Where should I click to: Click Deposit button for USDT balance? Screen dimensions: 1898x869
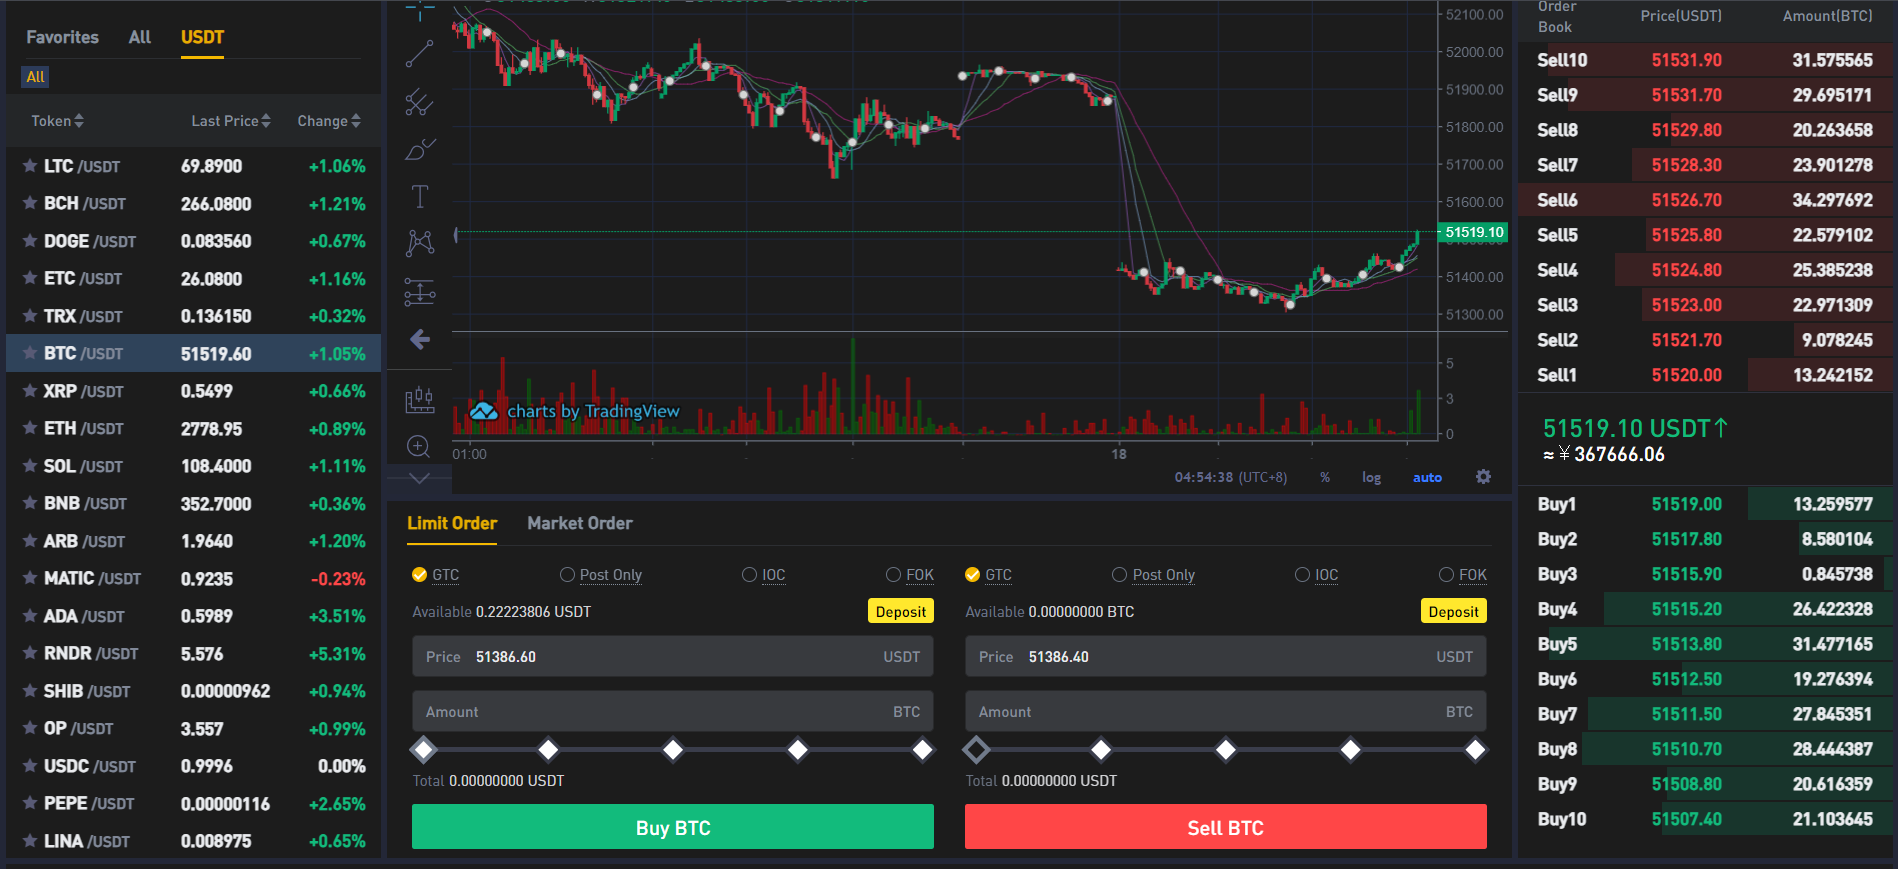click(x=900, y=611)
